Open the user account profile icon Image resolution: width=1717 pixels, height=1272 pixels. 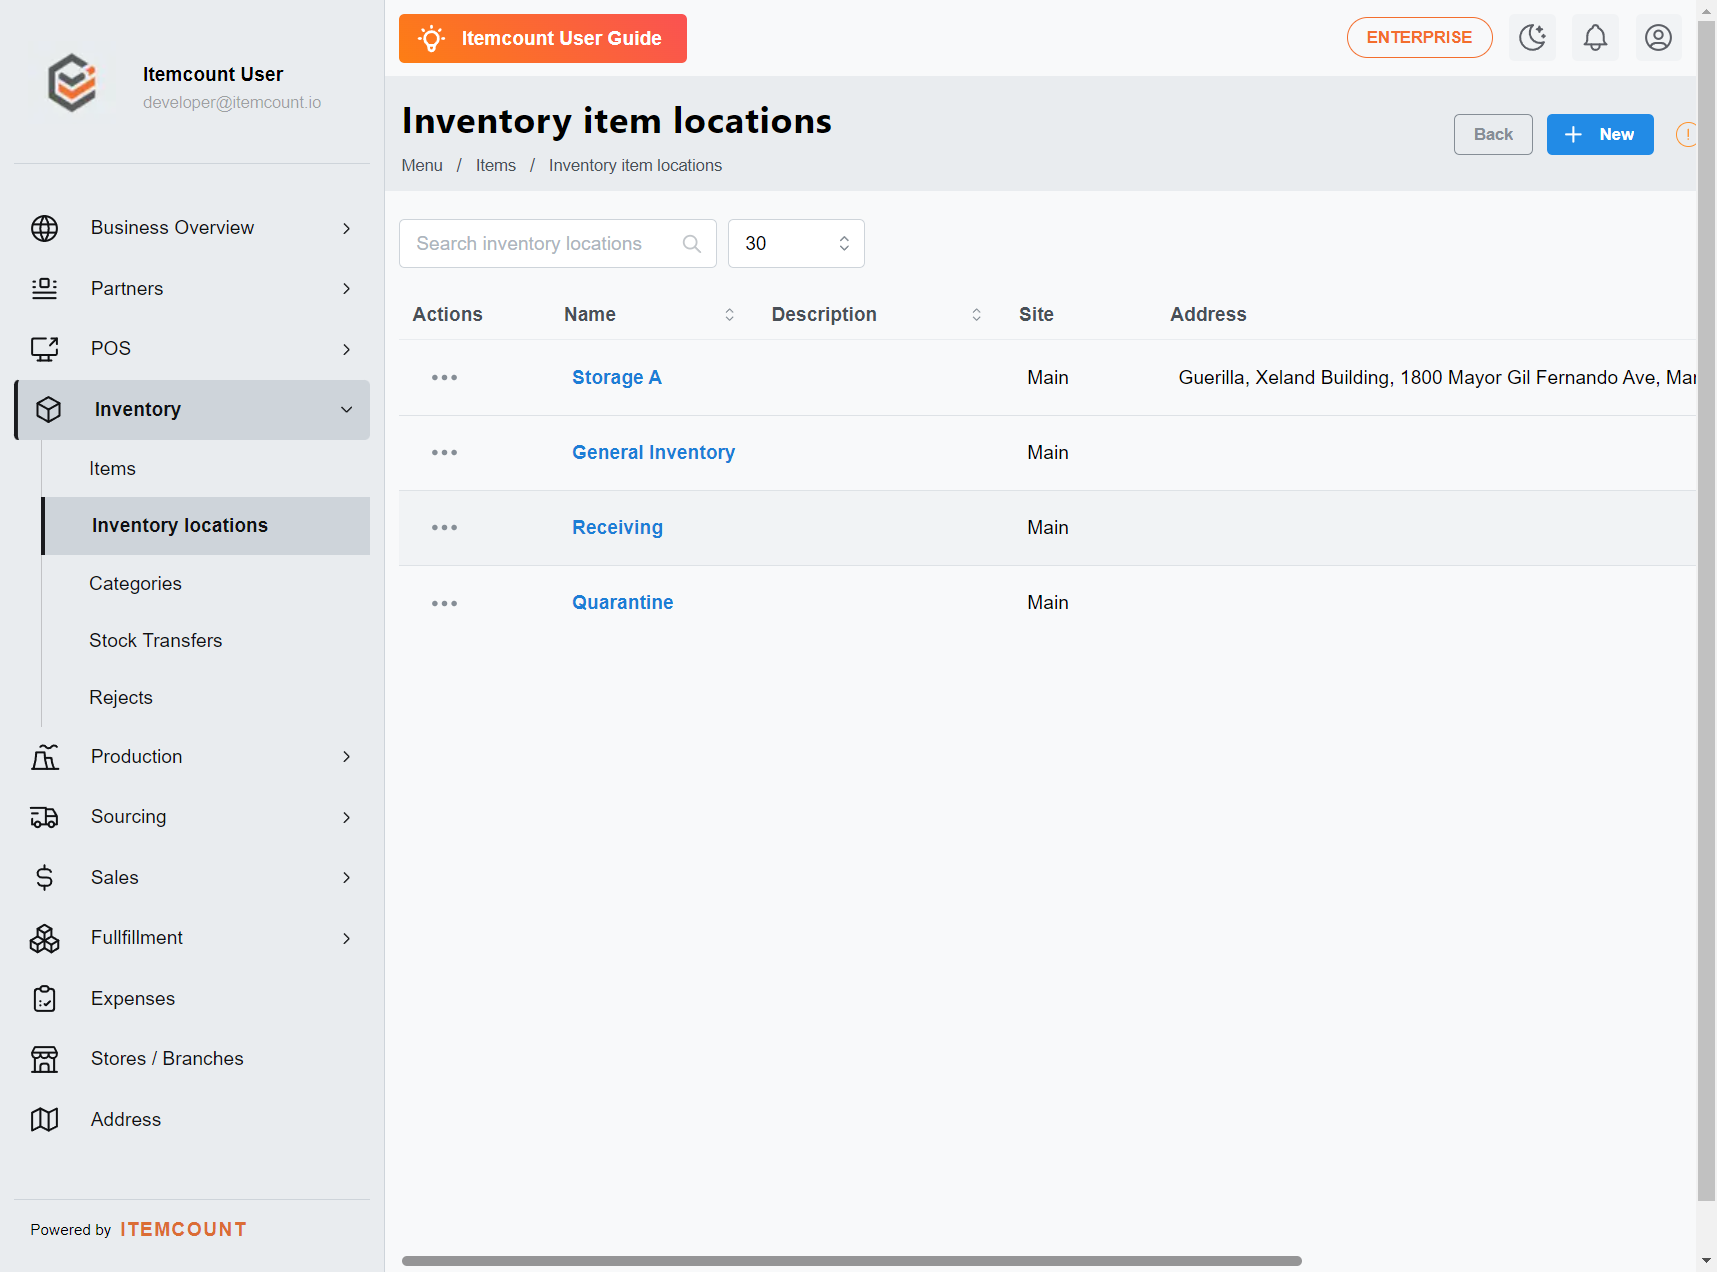[x=1658, y=38]
